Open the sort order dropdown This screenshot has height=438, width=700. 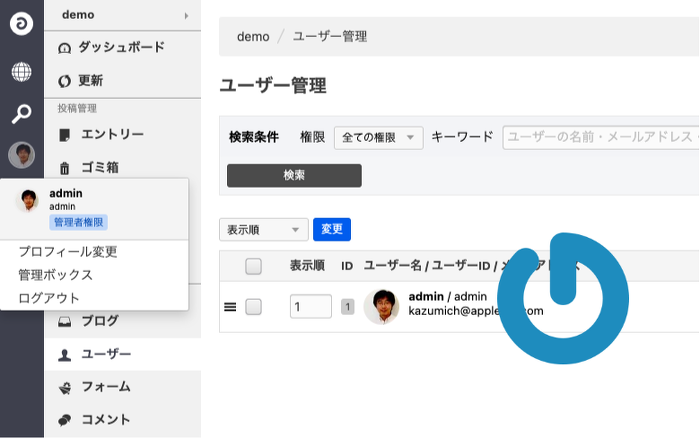263,230
